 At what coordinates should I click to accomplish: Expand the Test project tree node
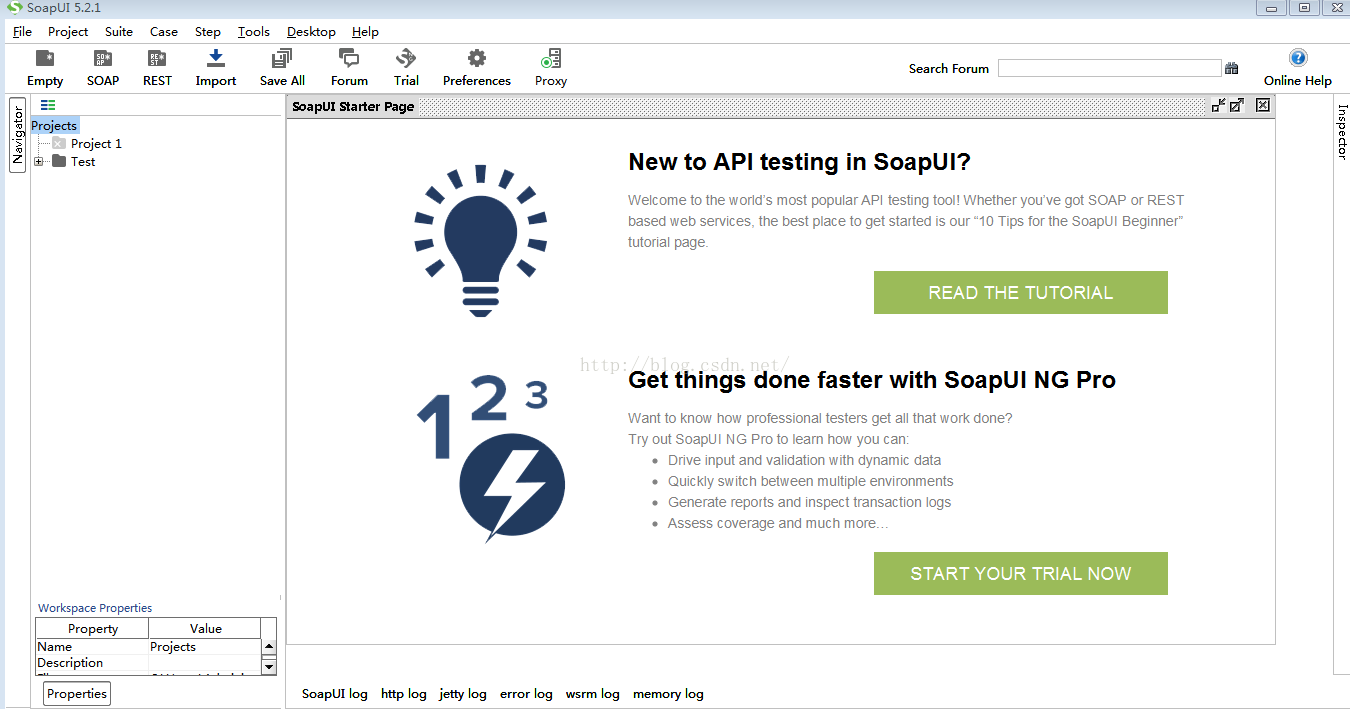tap(39, 161)
